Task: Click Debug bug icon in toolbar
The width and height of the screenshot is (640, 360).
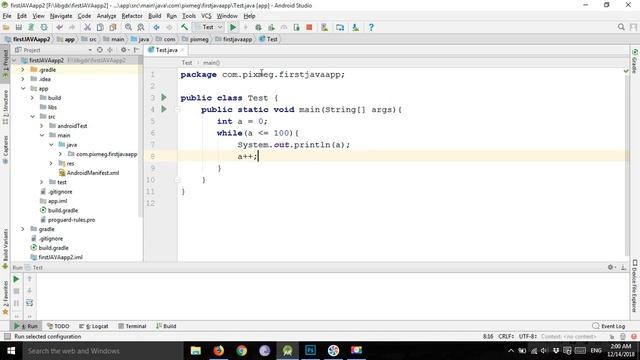Action: tap(258, 27)
